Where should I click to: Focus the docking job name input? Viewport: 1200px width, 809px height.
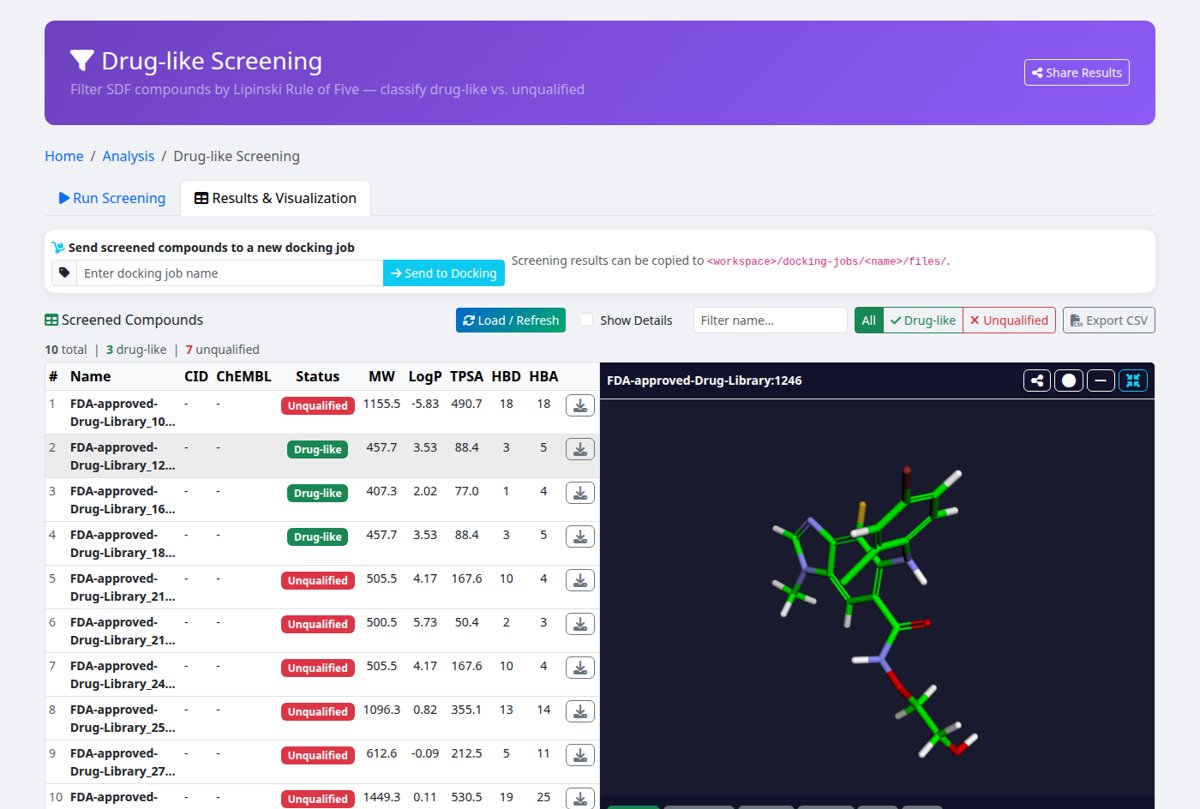click(230, 273)
